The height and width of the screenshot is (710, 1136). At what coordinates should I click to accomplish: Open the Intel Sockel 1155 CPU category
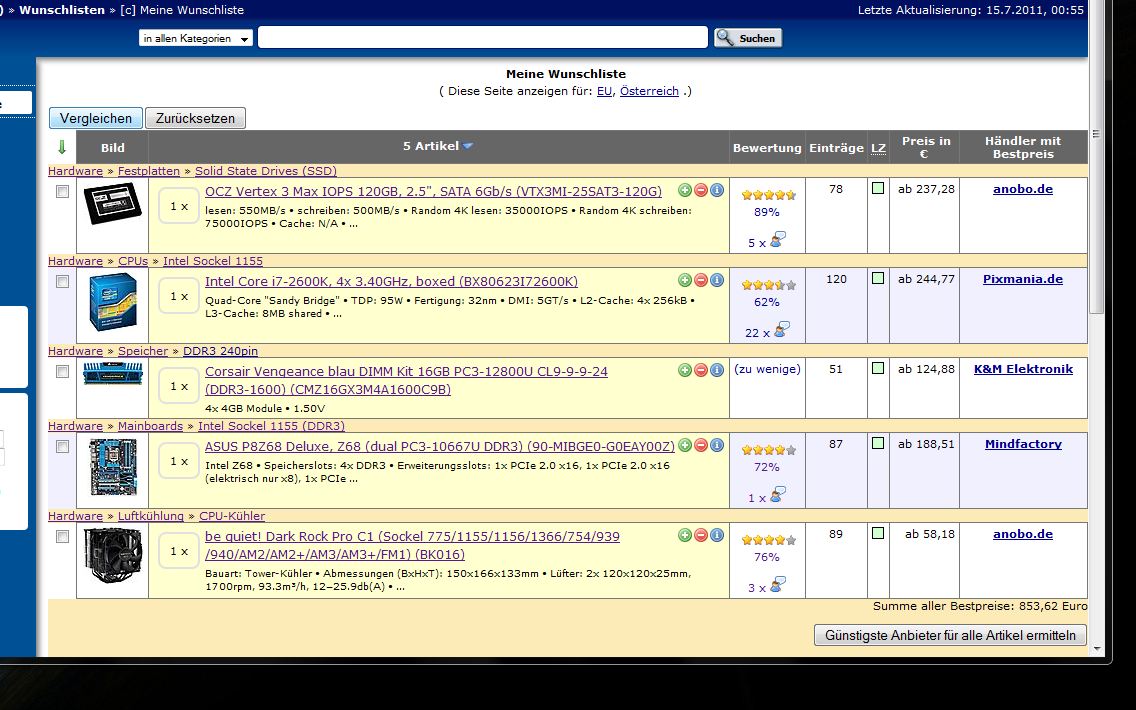213,261
